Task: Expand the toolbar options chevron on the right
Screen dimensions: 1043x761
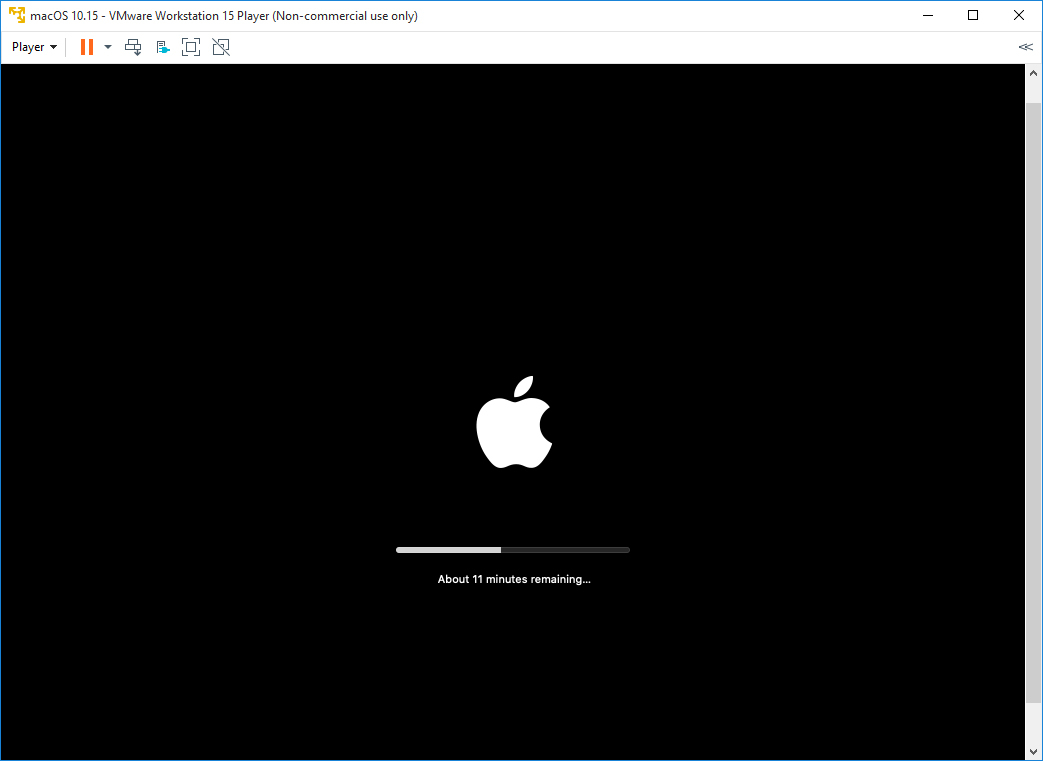Action: click(x=1025, y=46)
